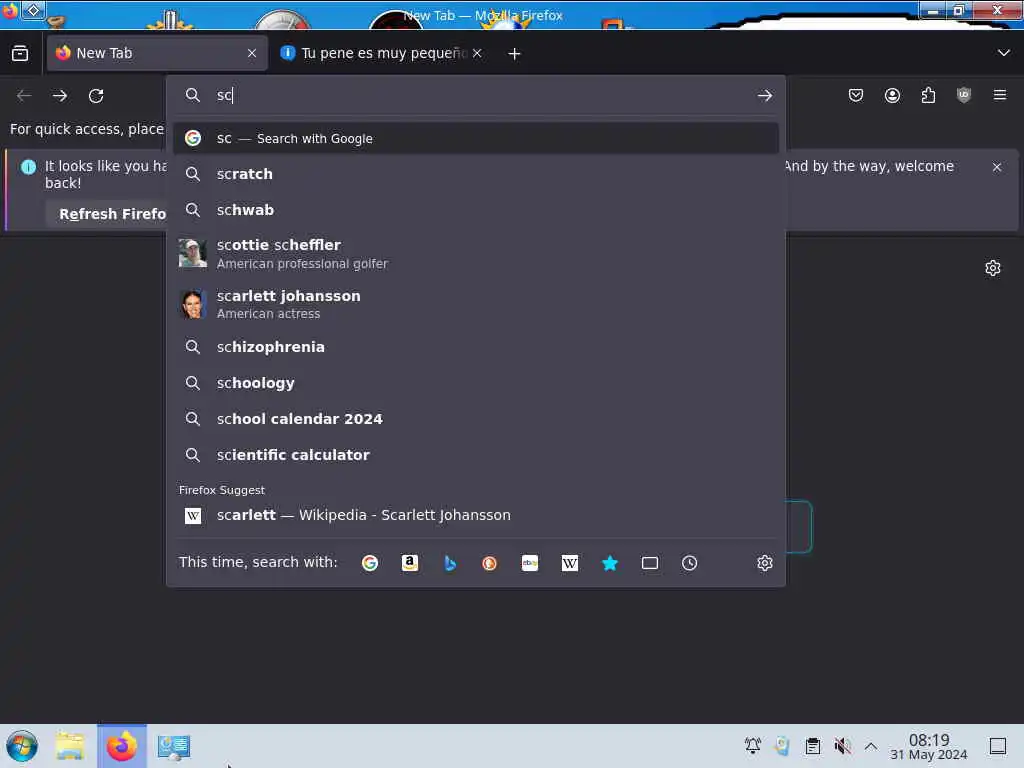Close the New Tab tab
The height and width of the screenshot is (768, 1024).
(252, 54)
